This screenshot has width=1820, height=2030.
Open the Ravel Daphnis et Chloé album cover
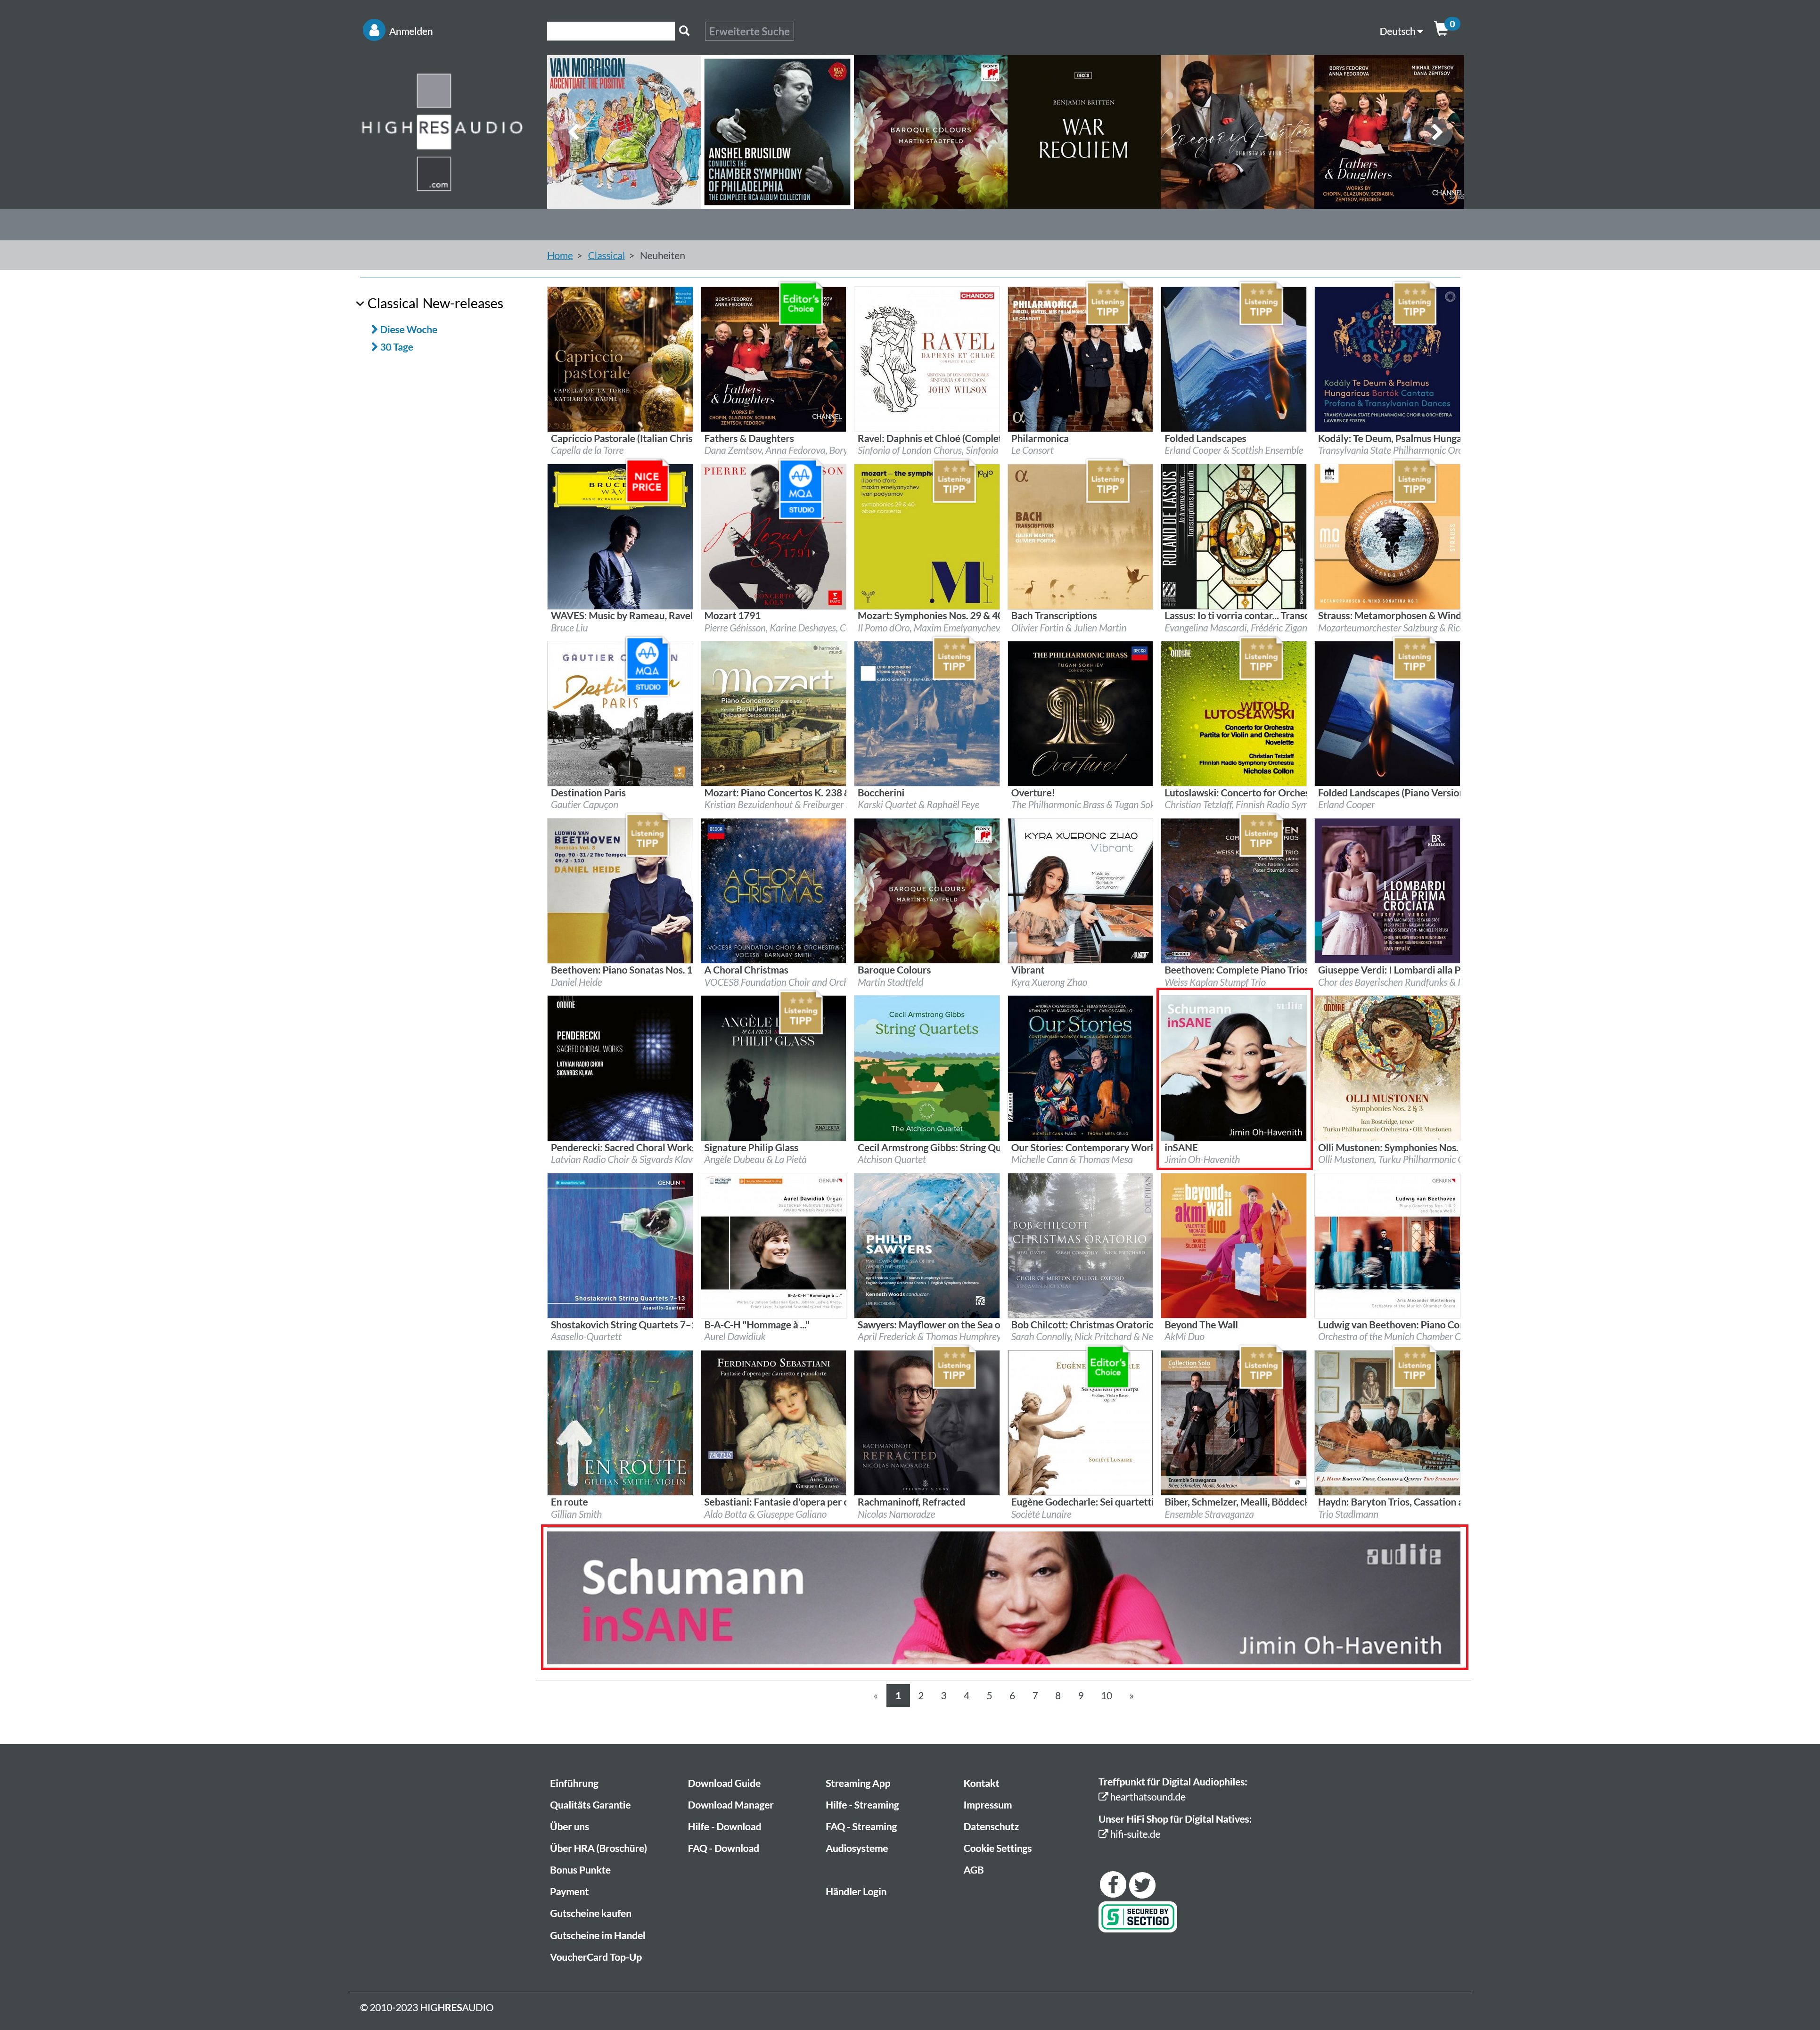tap(927, 359)
